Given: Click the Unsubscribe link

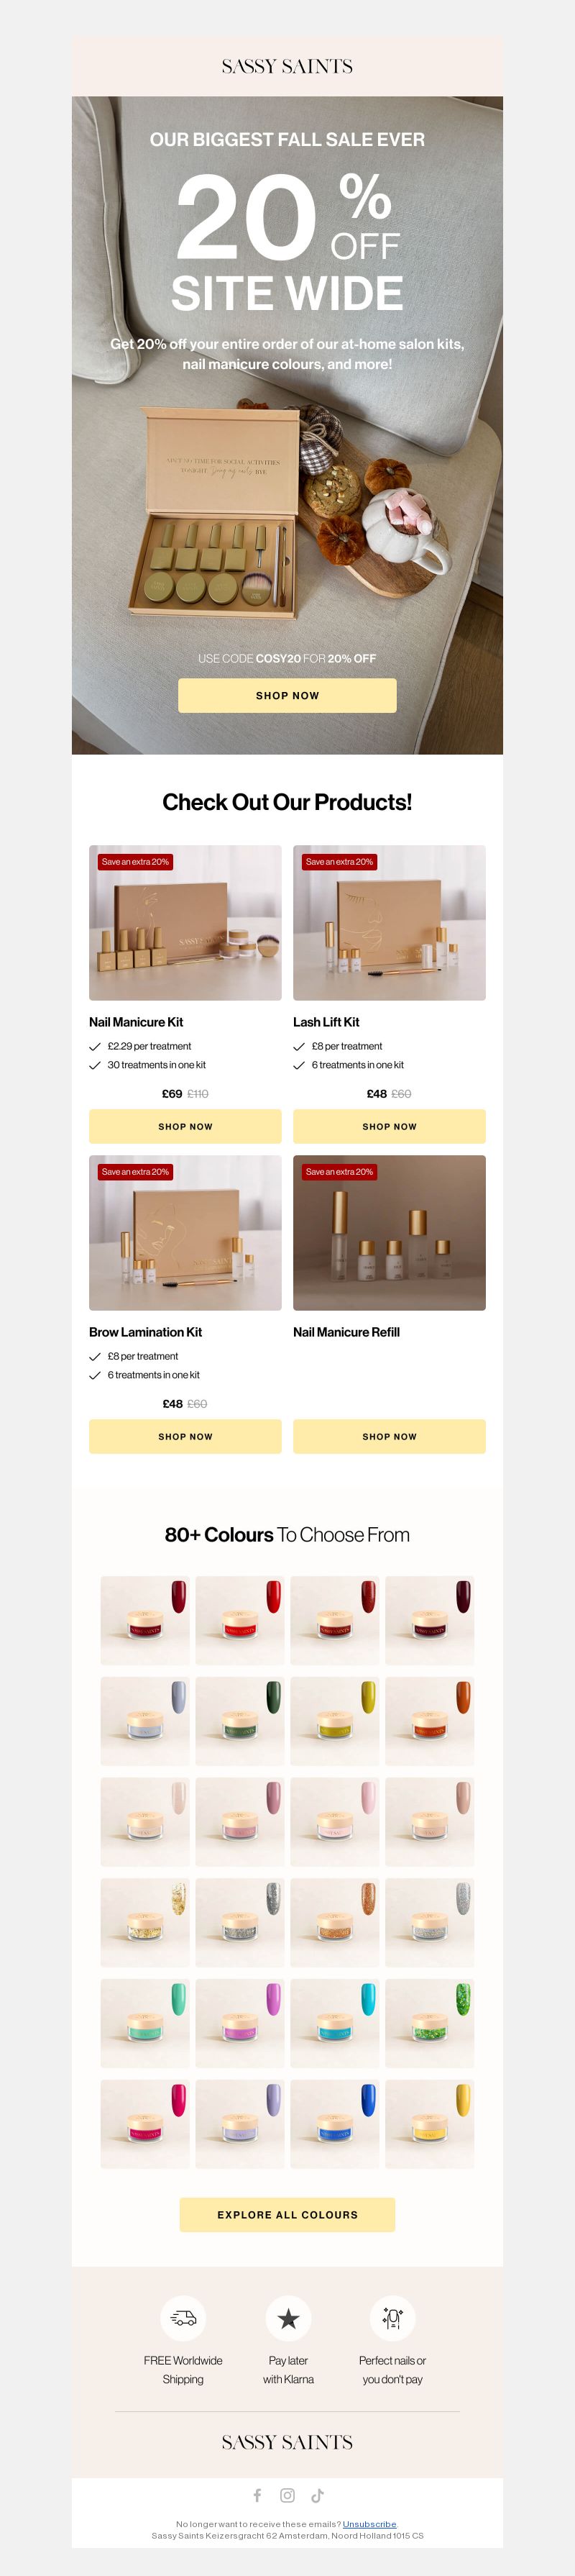Looking at the screenshot, I should pos(369,2524).
